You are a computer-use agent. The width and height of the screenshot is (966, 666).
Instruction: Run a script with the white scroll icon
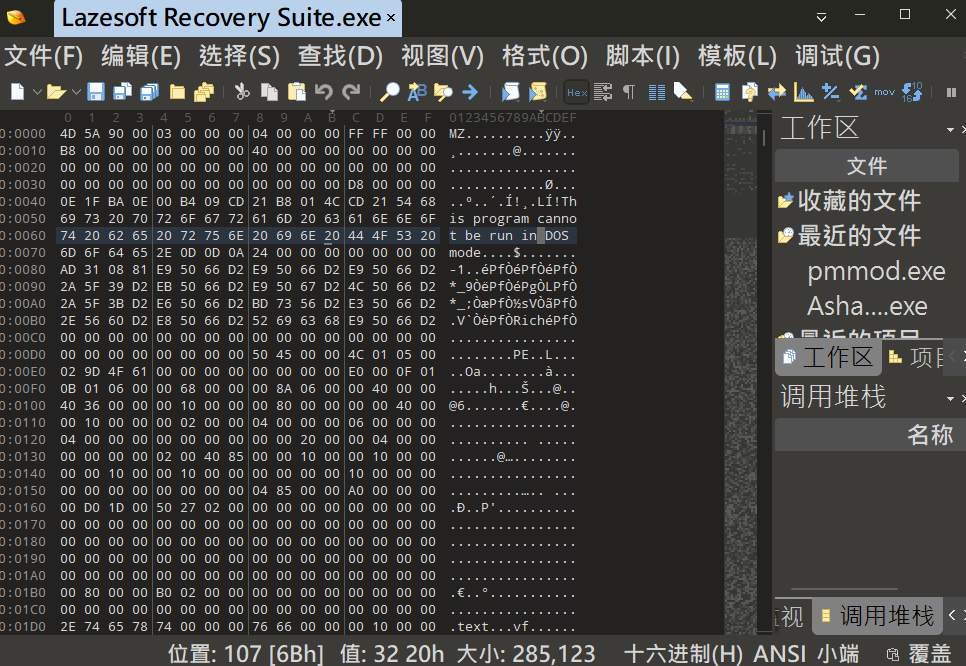click(510, 92)
